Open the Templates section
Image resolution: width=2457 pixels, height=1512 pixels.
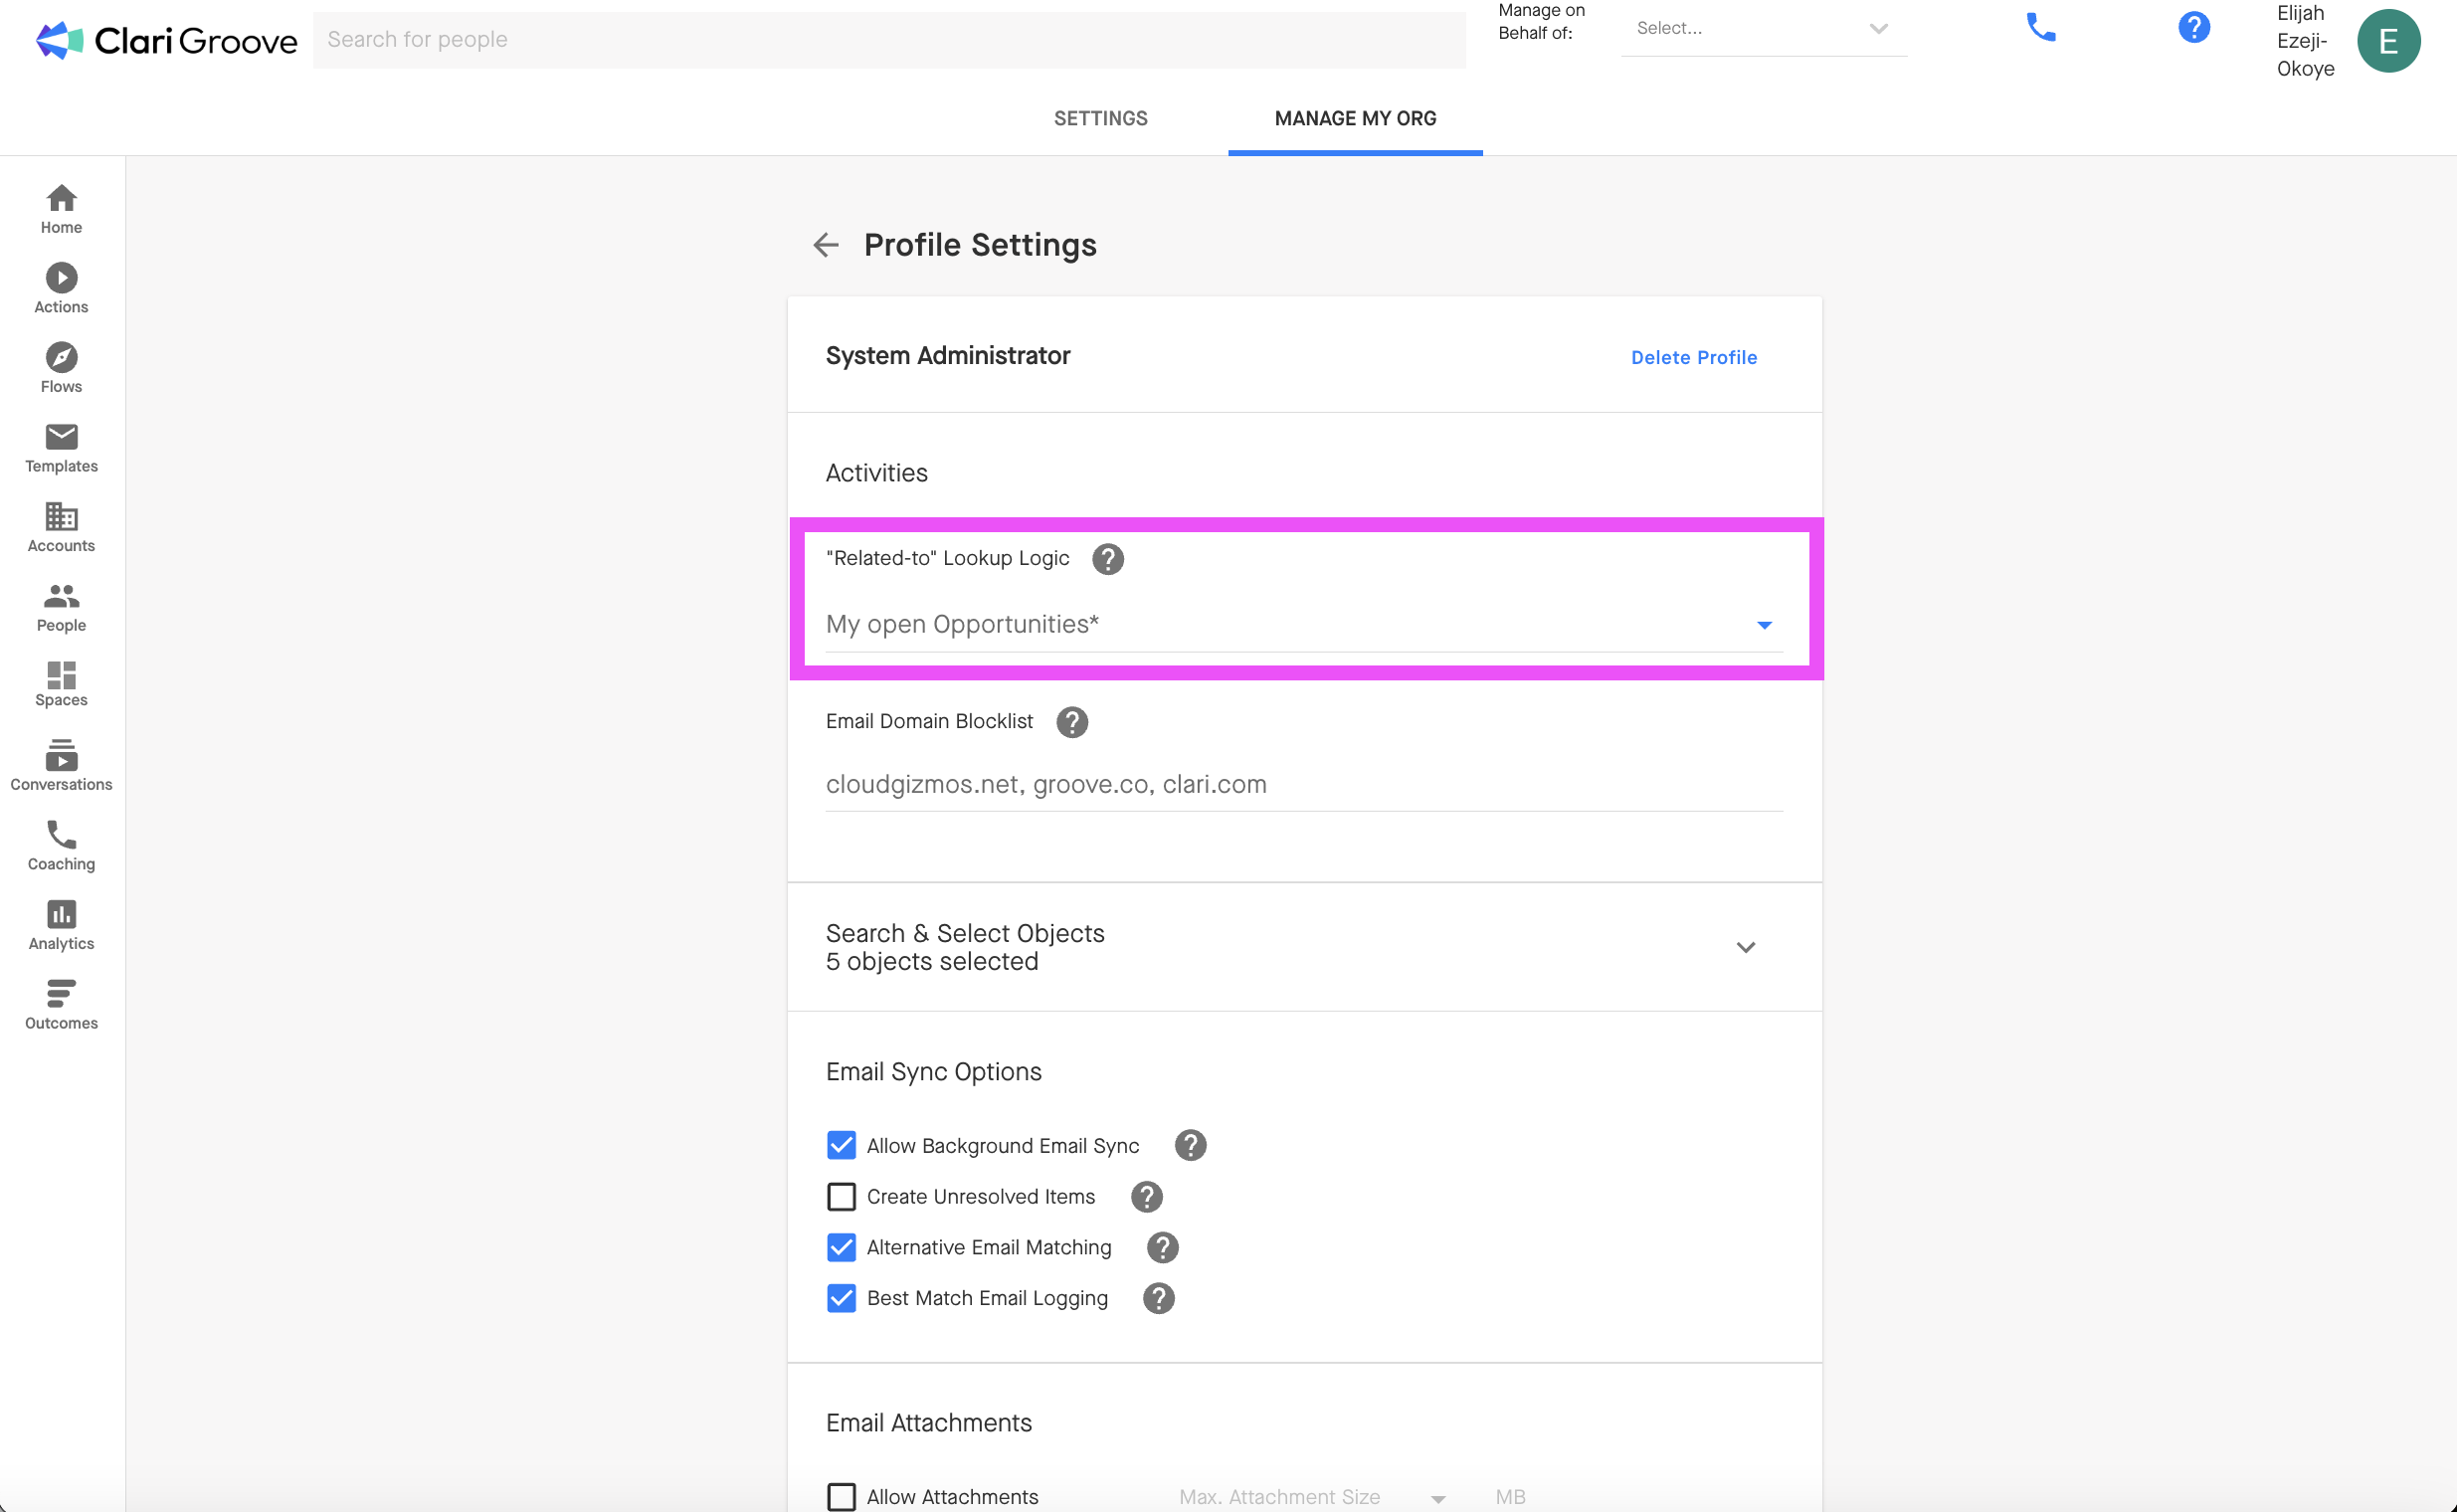click(x=61, y=447)
